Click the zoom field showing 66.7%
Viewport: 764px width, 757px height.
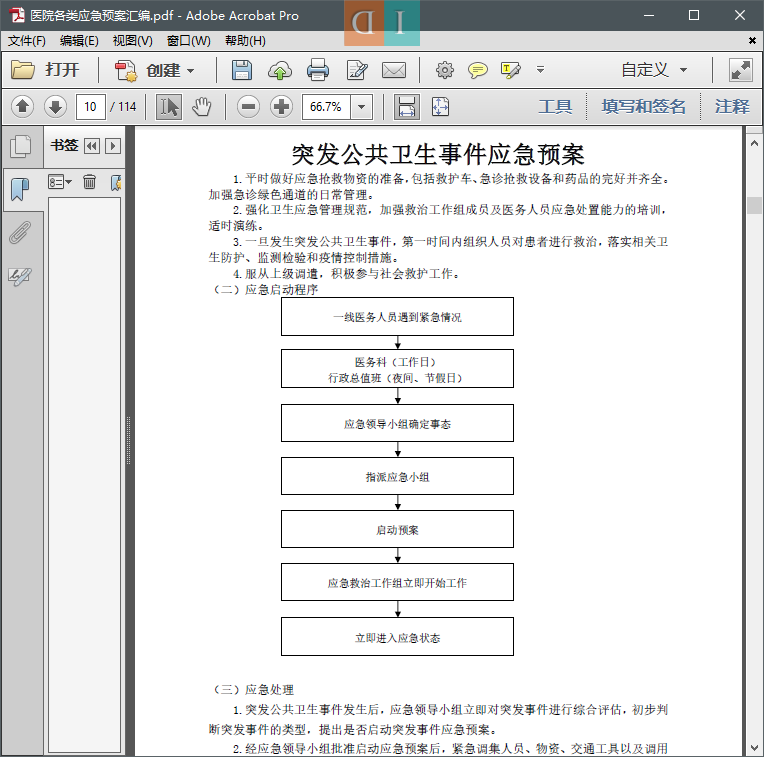click(x=325, y=107)
